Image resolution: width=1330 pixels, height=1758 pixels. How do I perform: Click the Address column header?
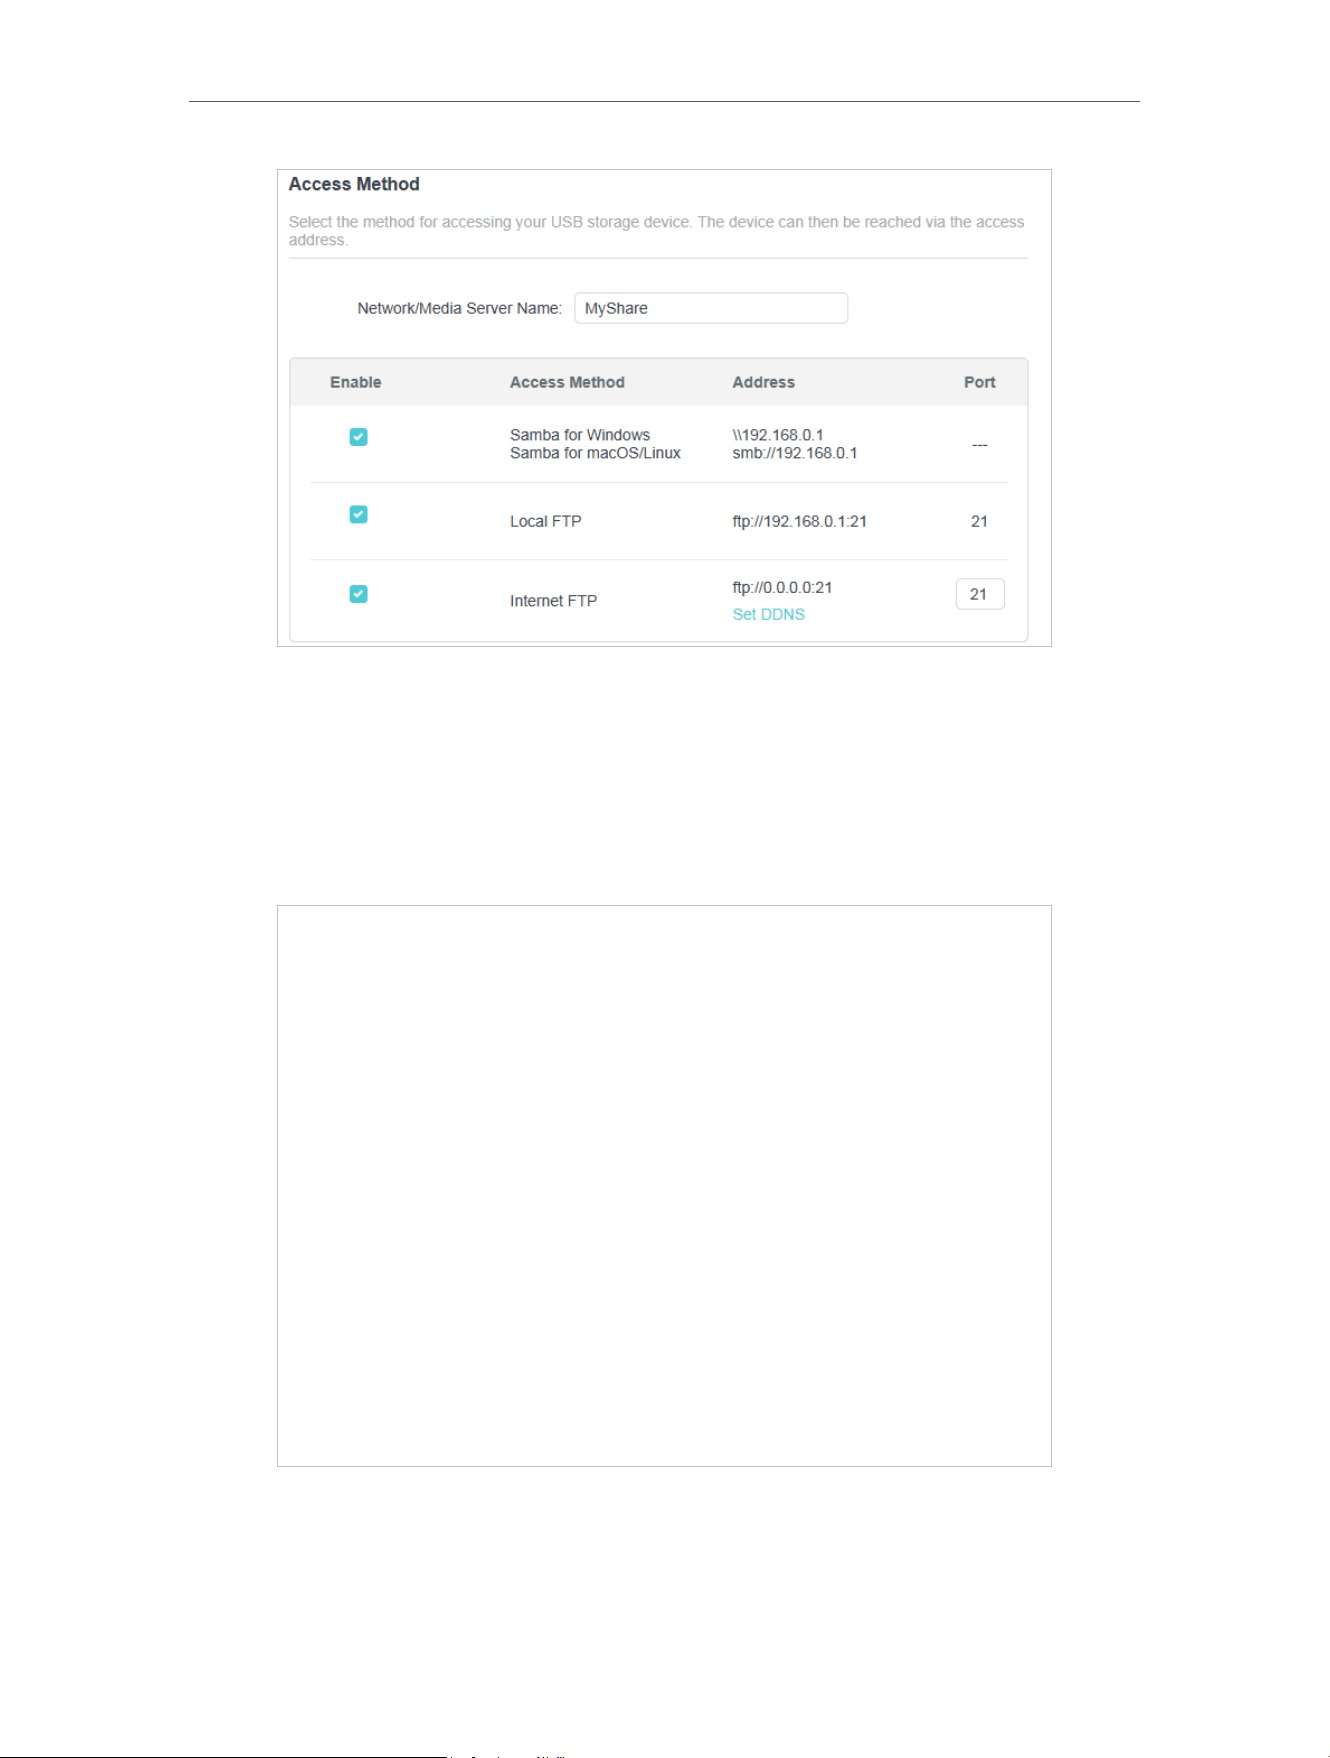(x=763, y=382)
